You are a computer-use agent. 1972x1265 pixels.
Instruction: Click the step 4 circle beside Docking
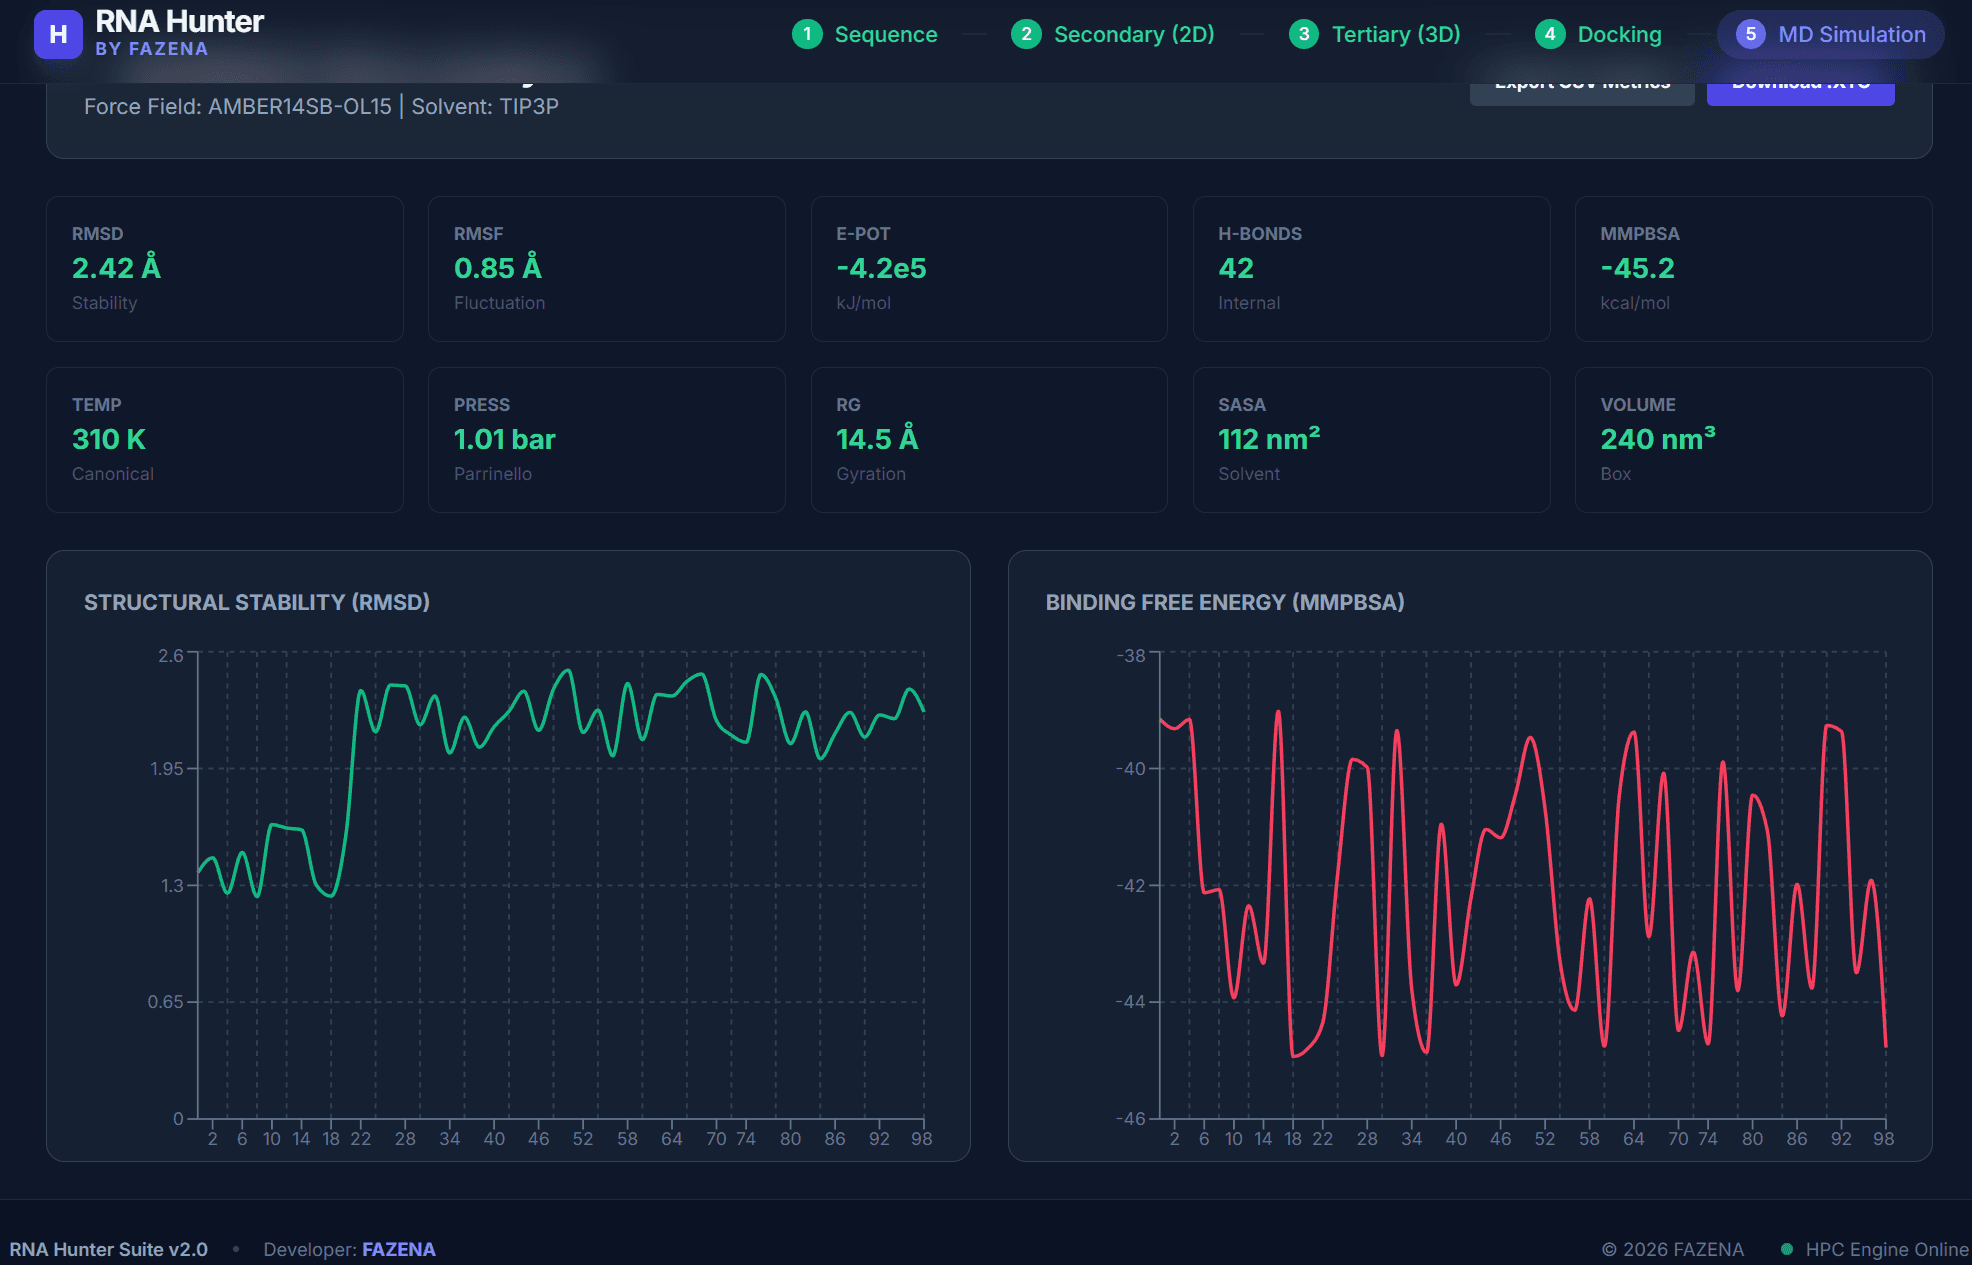point(1549,33)
